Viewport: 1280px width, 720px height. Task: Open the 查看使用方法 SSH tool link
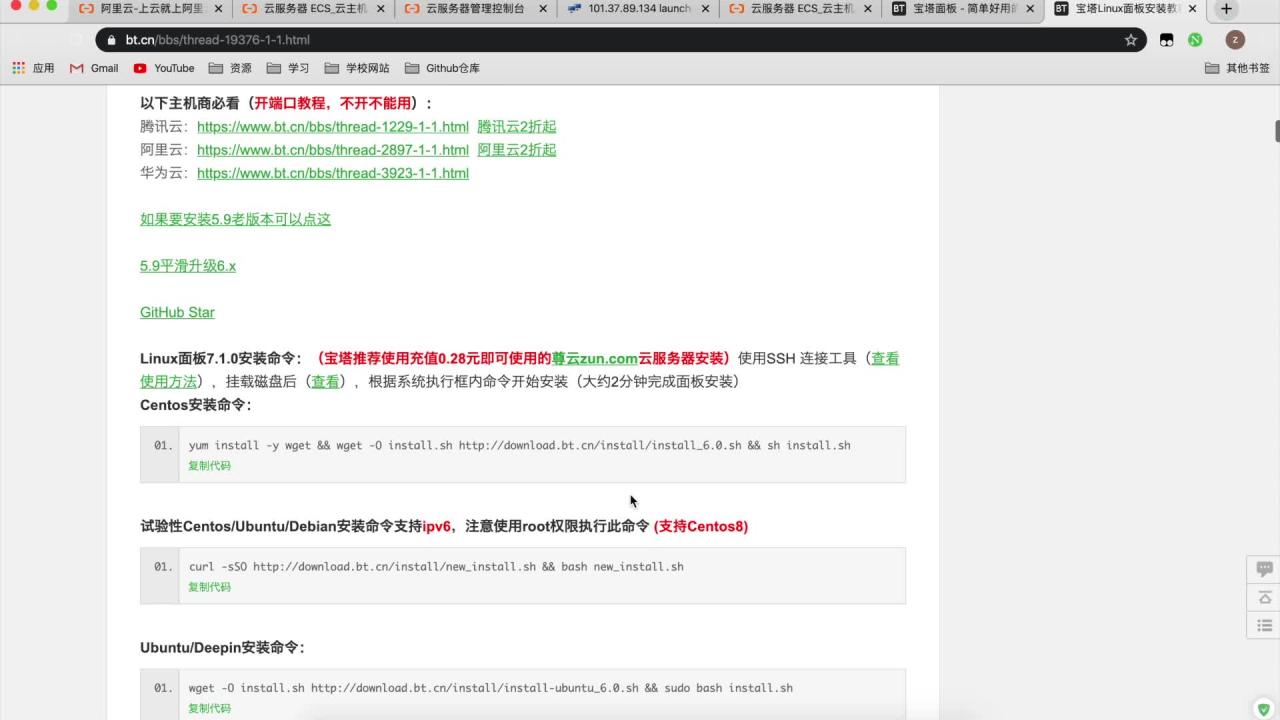(x=168, y=381)
